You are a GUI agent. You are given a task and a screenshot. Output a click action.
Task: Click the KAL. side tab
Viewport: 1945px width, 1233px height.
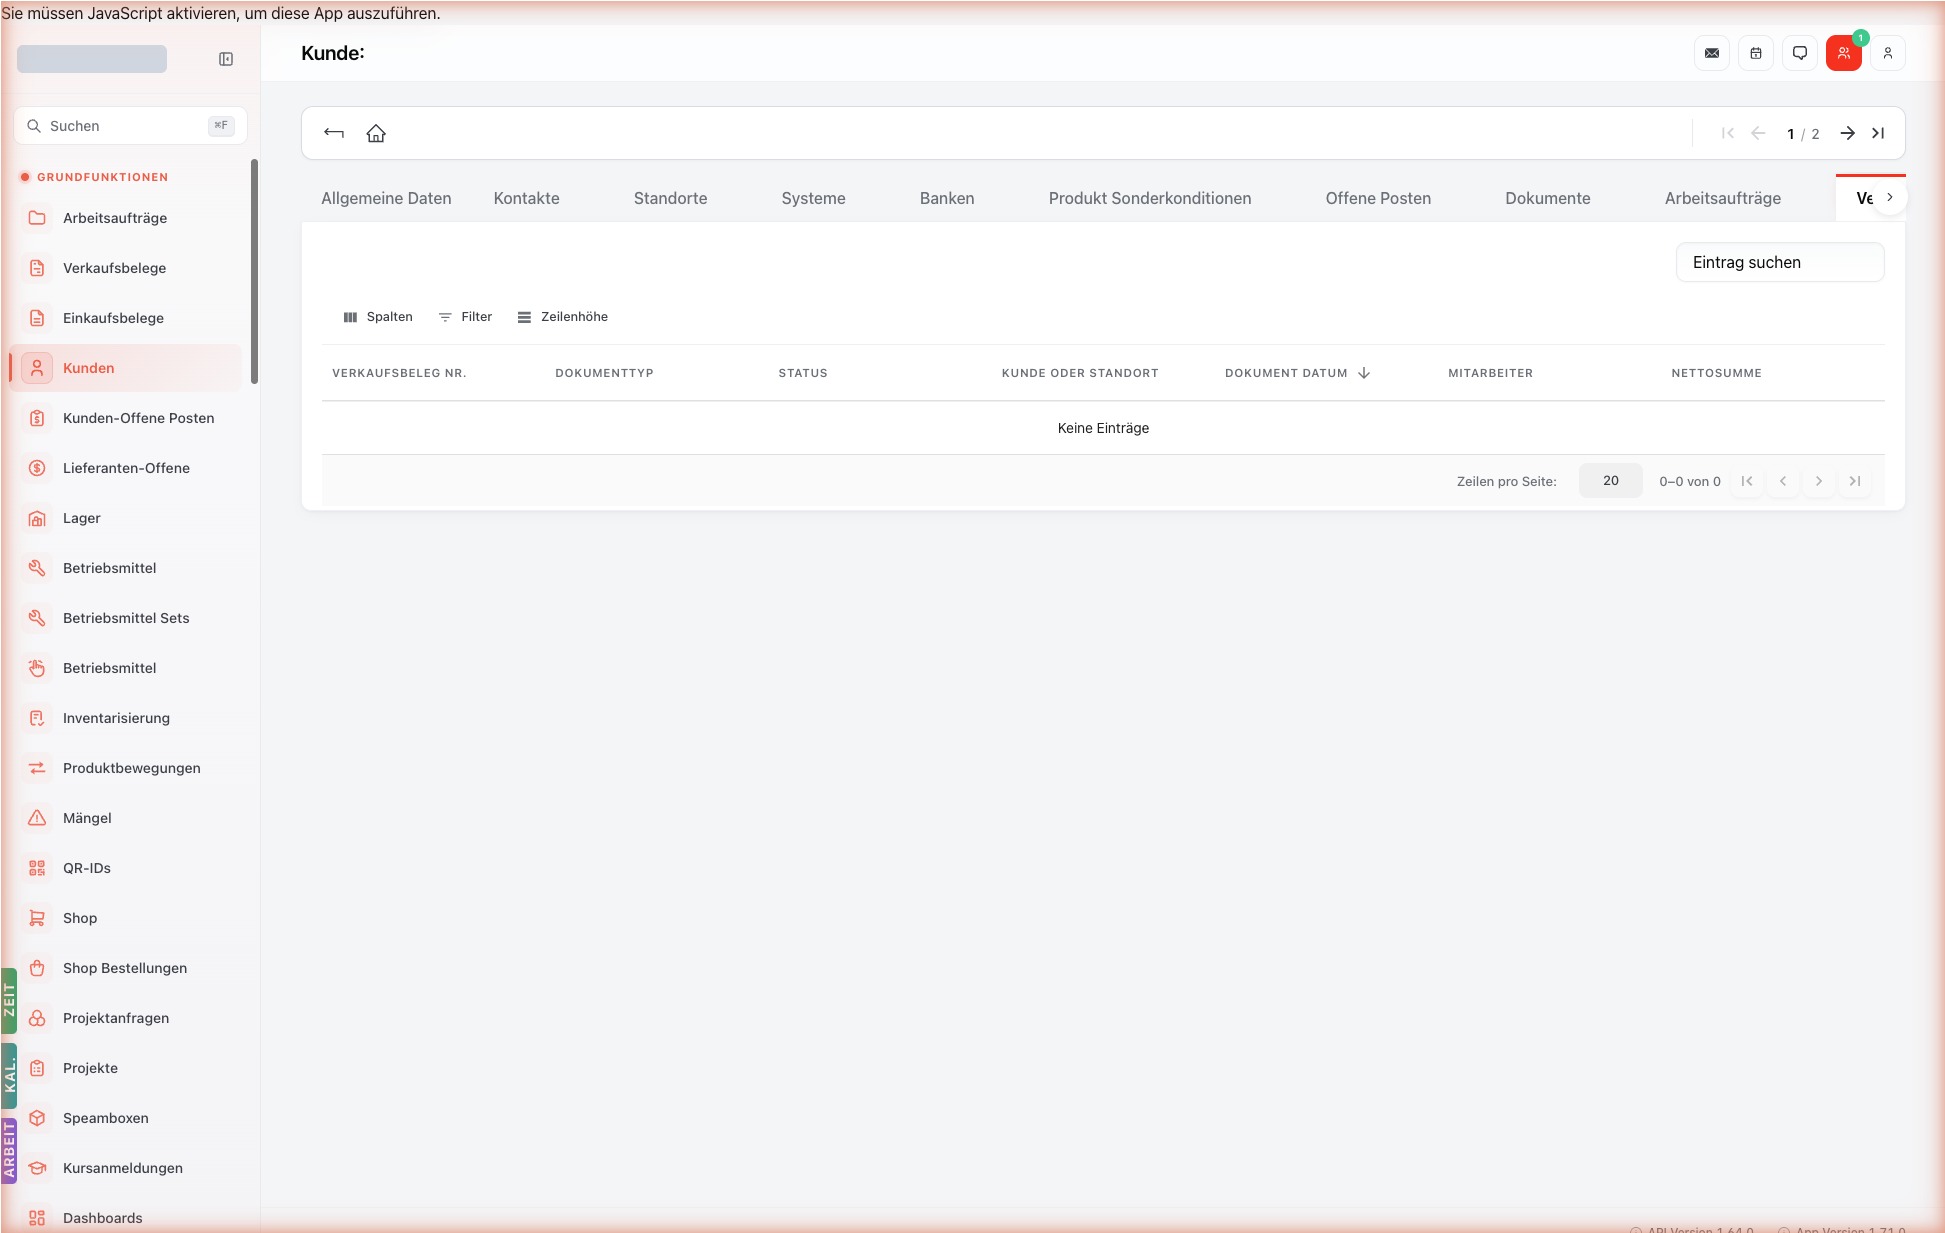tap(9, 1076)
